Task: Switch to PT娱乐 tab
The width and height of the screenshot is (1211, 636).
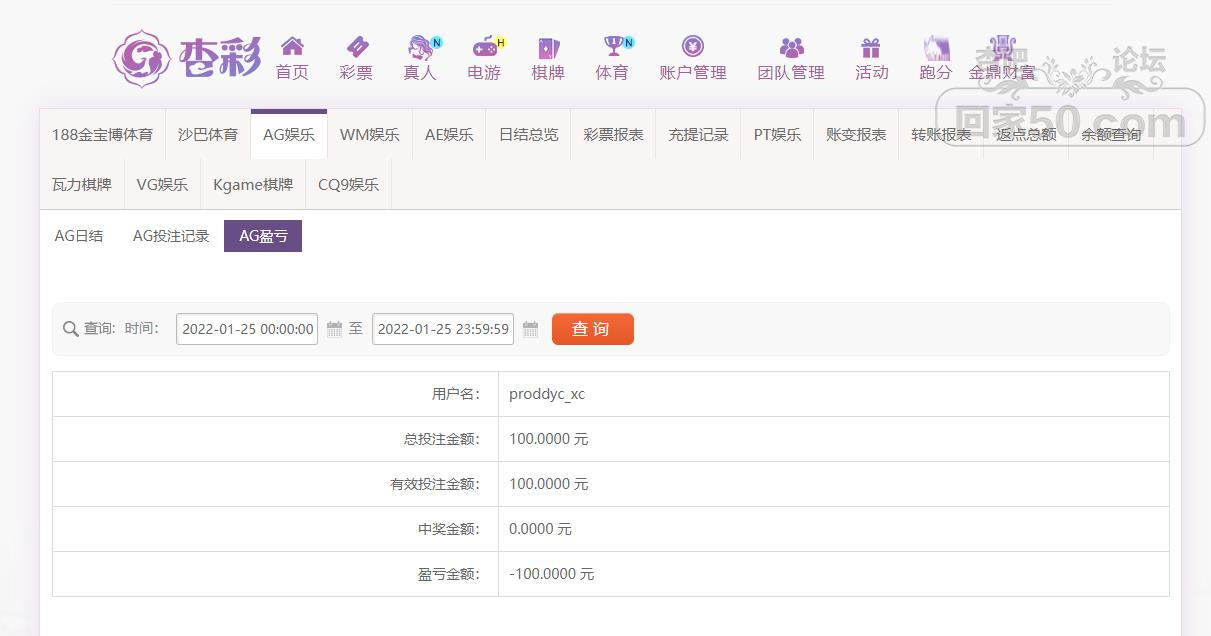Action: (x=777, y=134)
